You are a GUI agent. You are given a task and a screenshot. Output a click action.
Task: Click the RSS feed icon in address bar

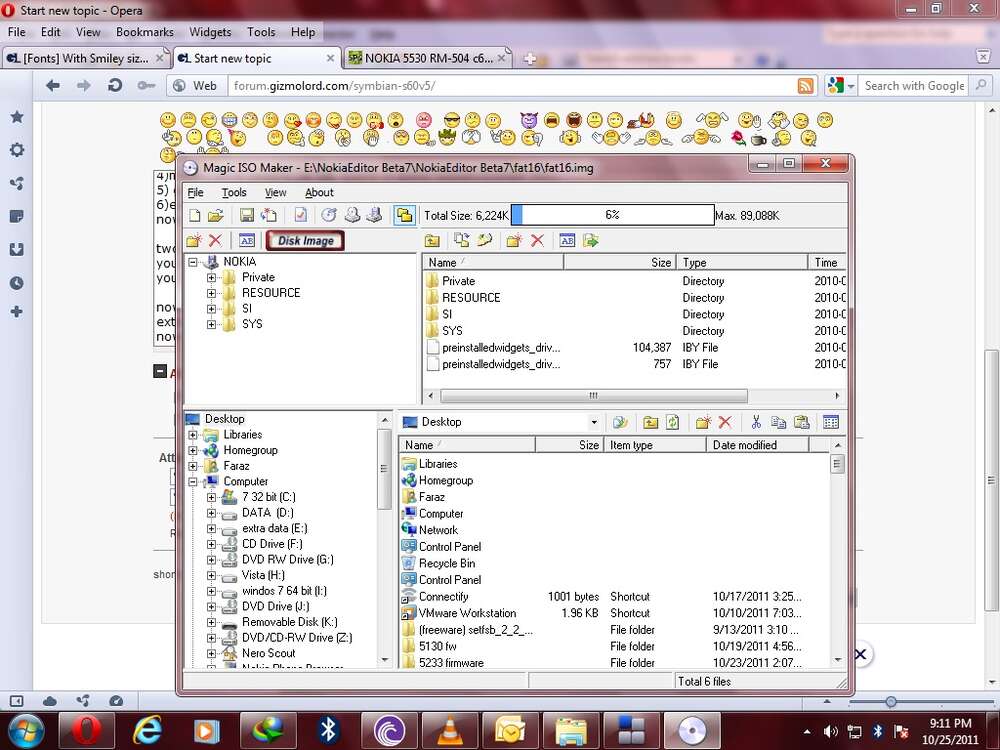[805, 85]
